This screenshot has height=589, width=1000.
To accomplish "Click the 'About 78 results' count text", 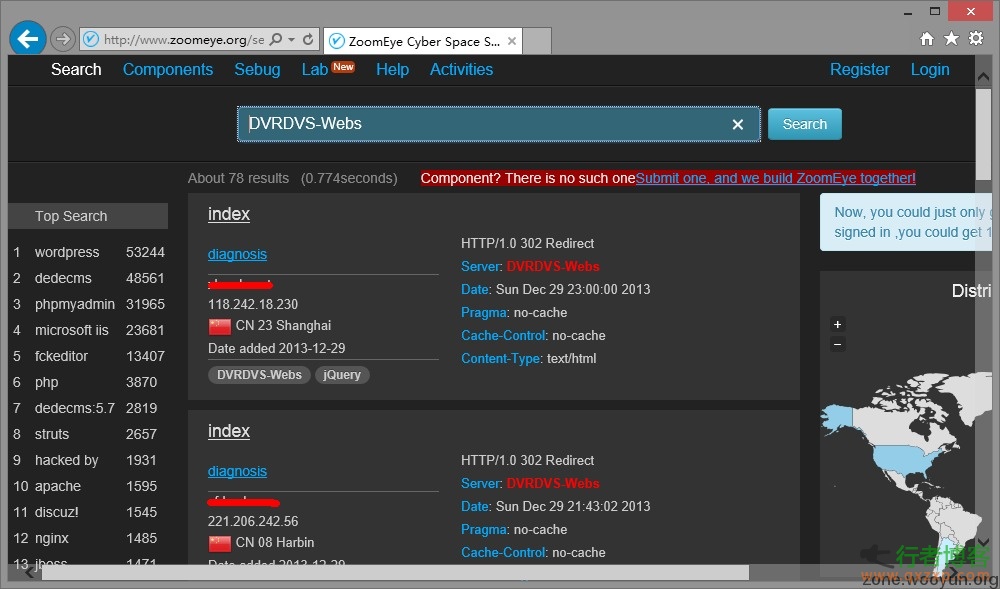I will (239, 178).
